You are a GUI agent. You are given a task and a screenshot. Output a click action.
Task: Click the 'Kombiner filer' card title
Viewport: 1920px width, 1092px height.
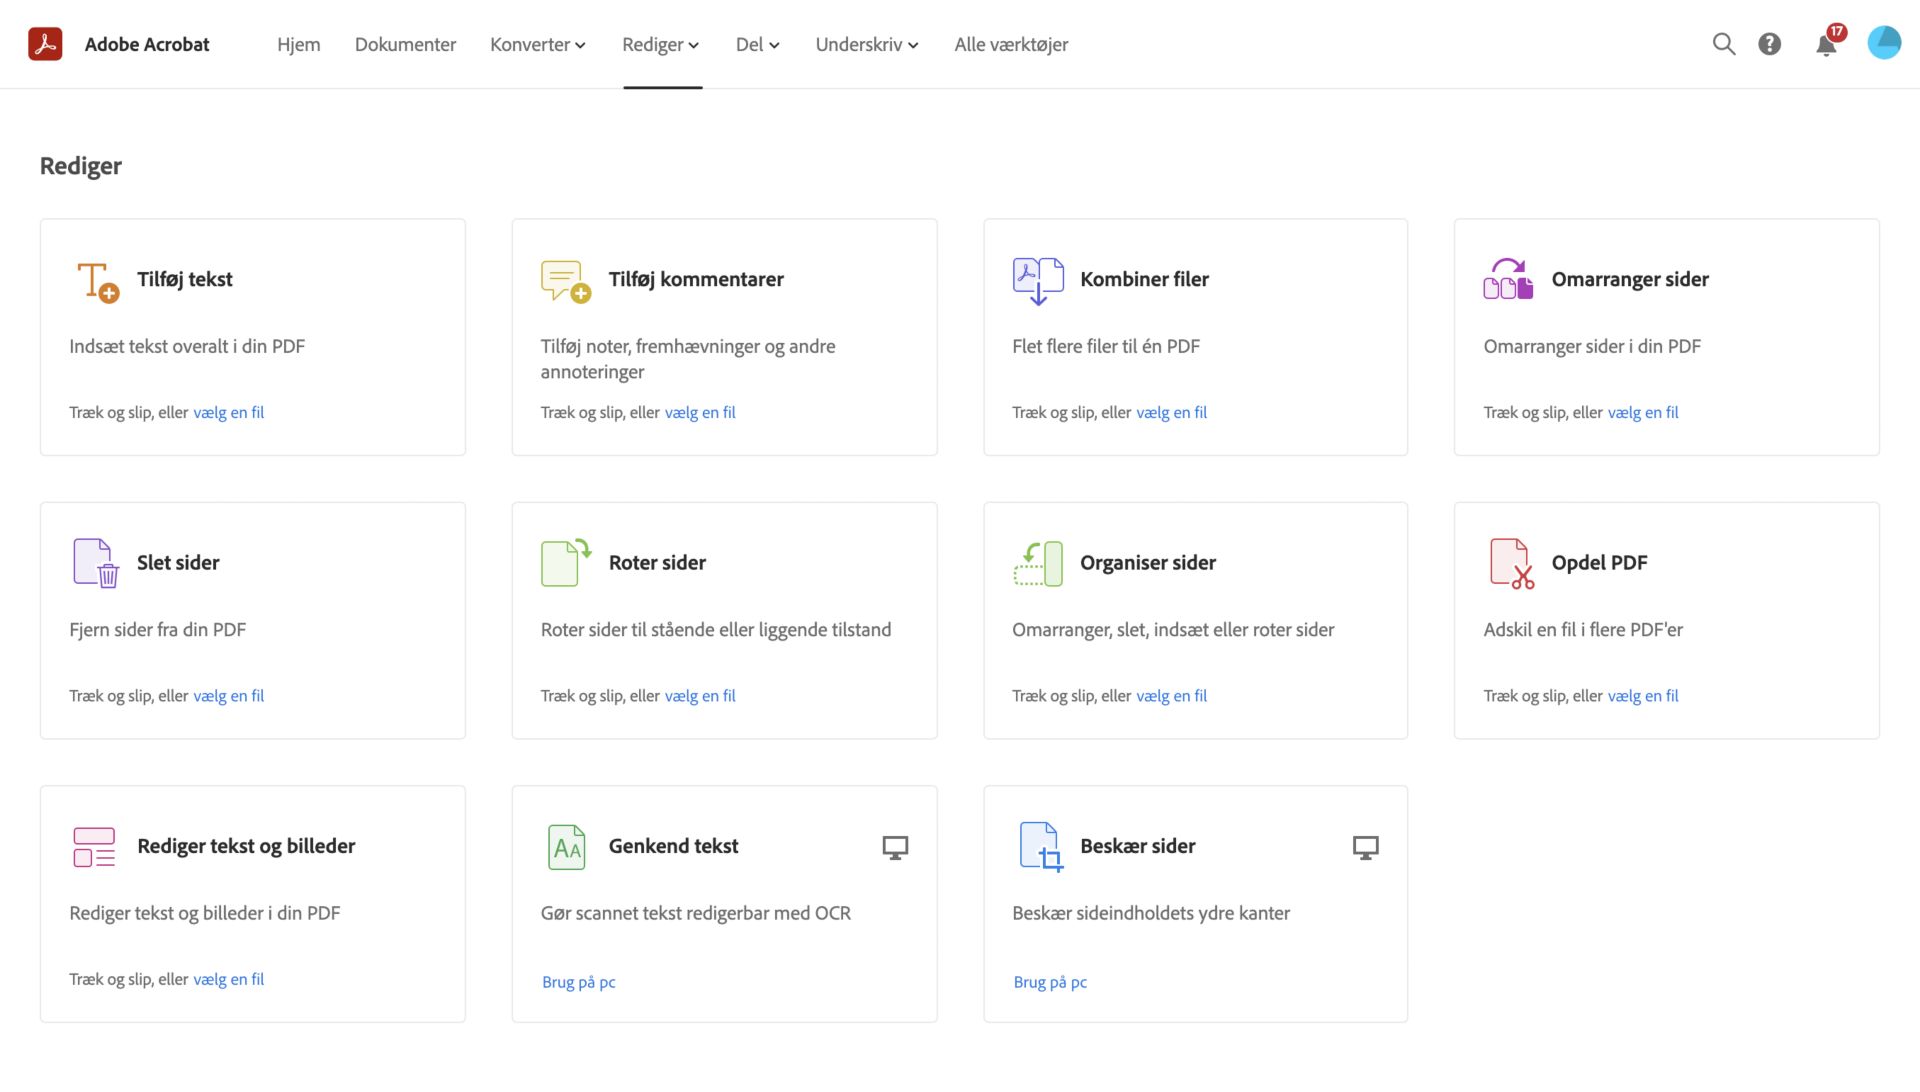click(1144, 279)
